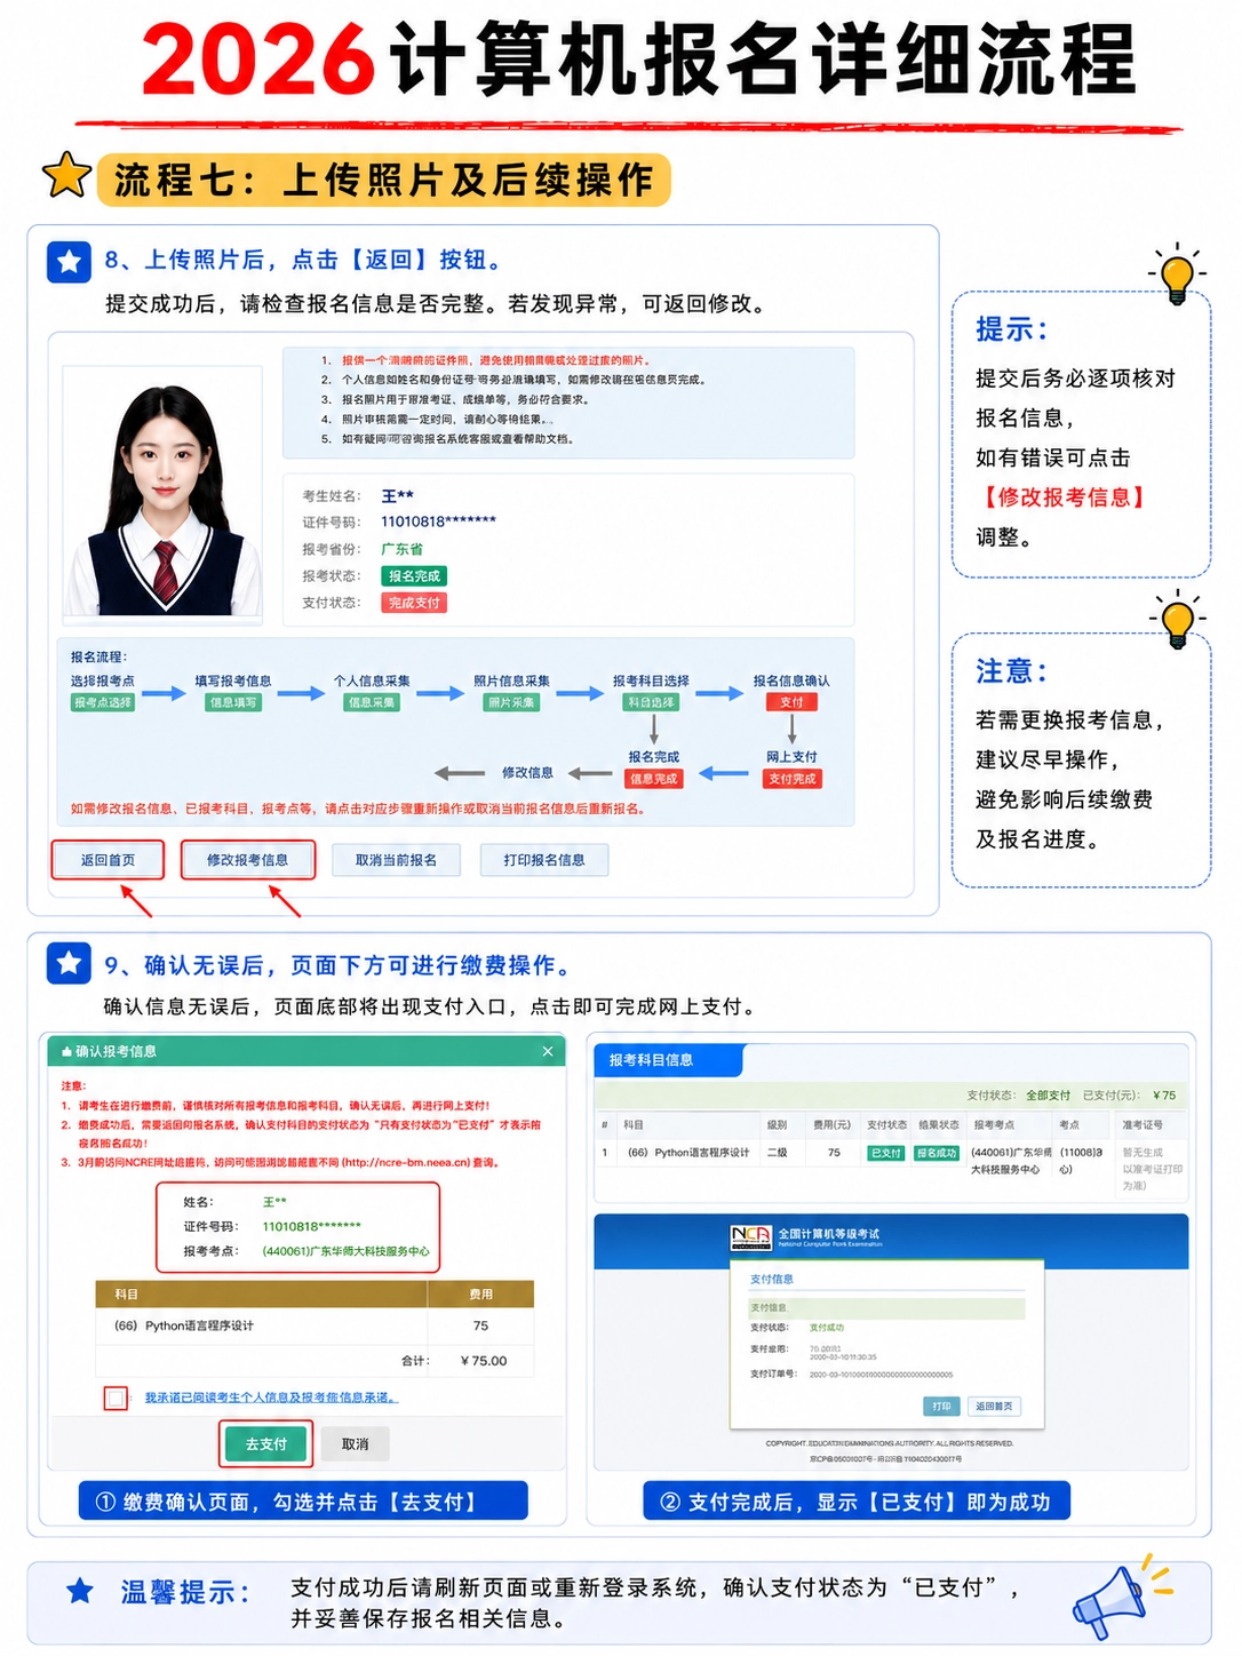Click the 准考证号 column header

coord(1142,1125)
